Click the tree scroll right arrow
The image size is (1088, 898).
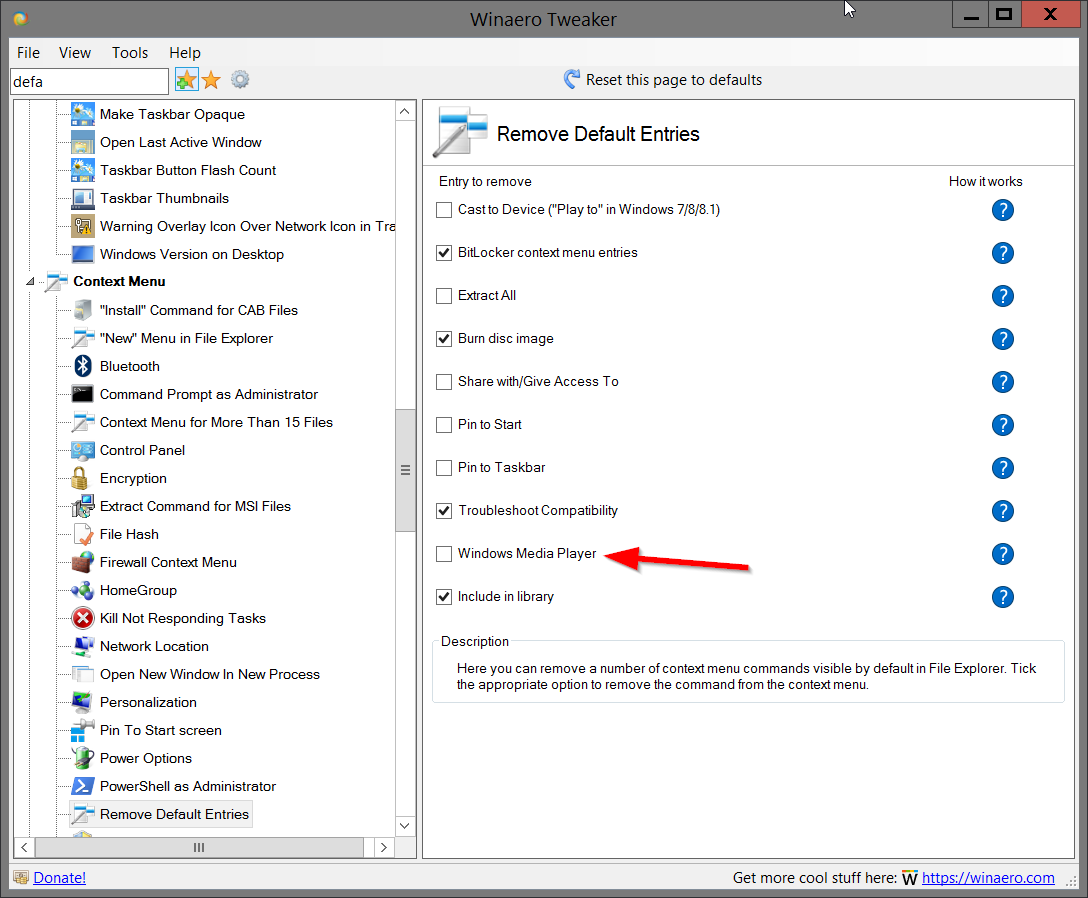click(x=384, y=847)
